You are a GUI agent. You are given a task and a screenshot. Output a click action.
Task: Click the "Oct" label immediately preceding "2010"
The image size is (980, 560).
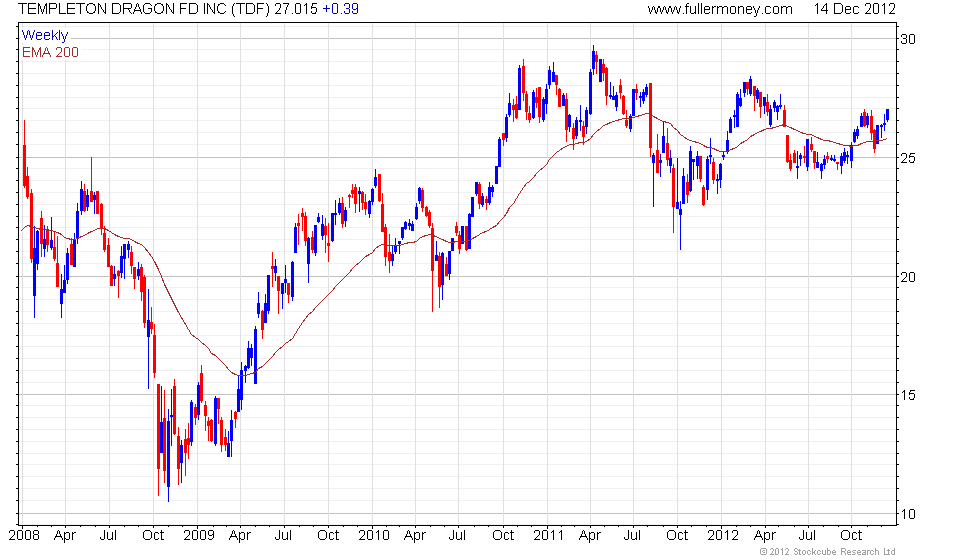pyautogui.click(x=328, y=536)
